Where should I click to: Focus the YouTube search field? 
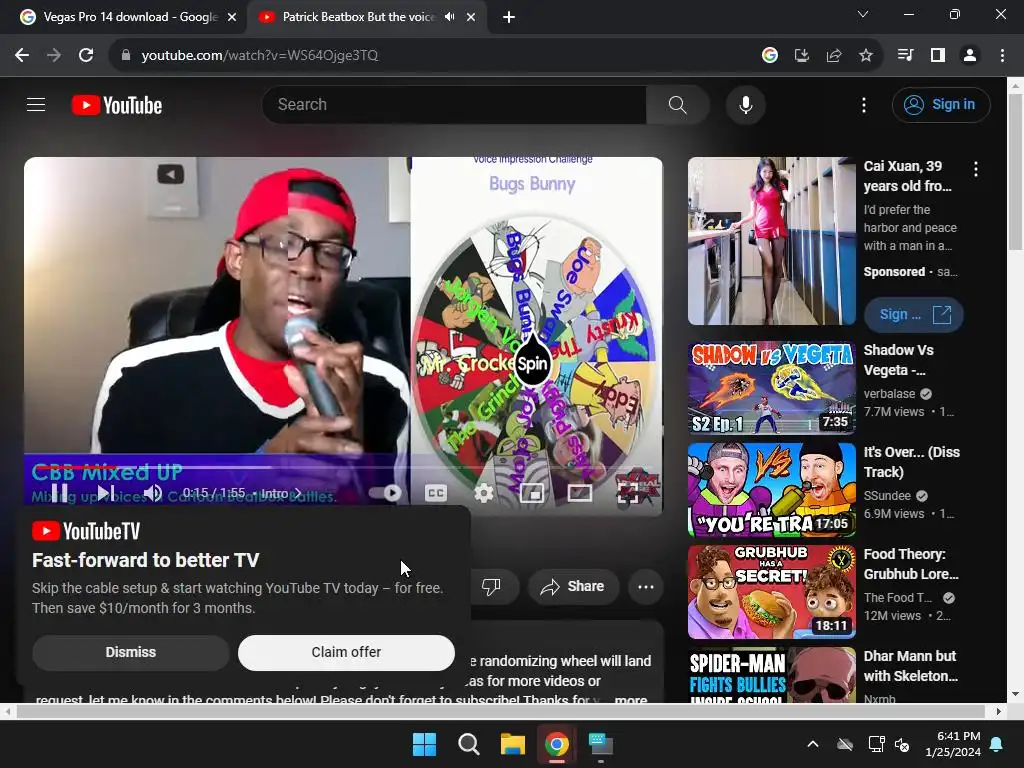tap(454, 104)
